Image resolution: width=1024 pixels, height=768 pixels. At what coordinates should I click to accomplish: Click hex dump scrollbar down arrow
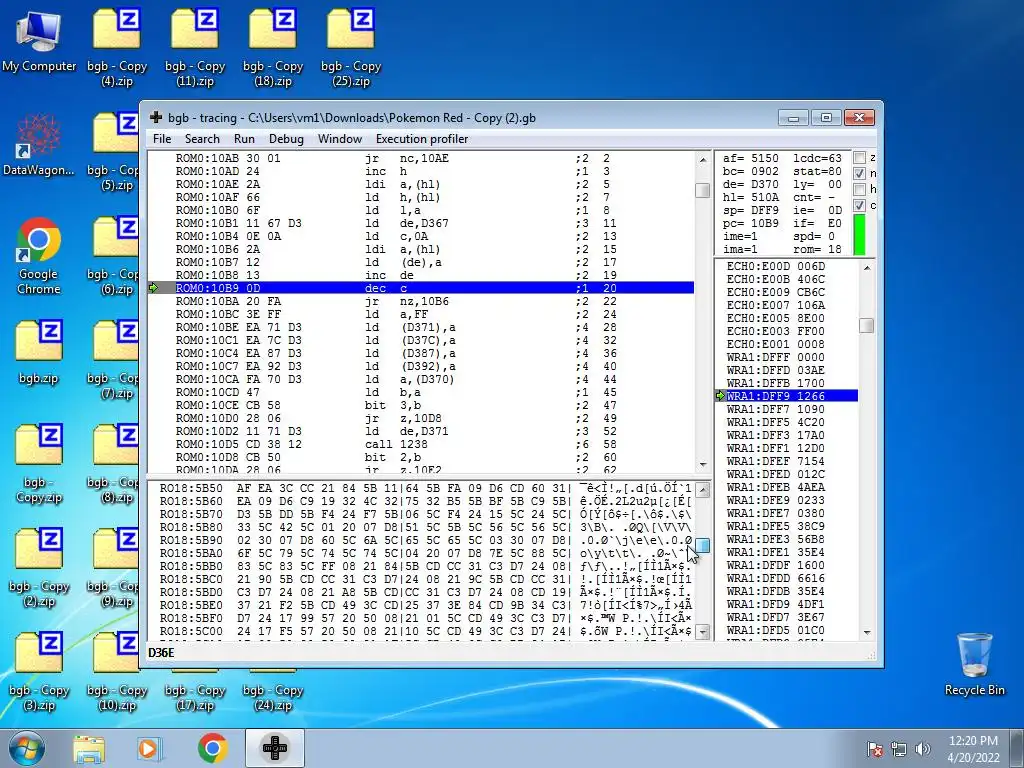tap(703, 632)
